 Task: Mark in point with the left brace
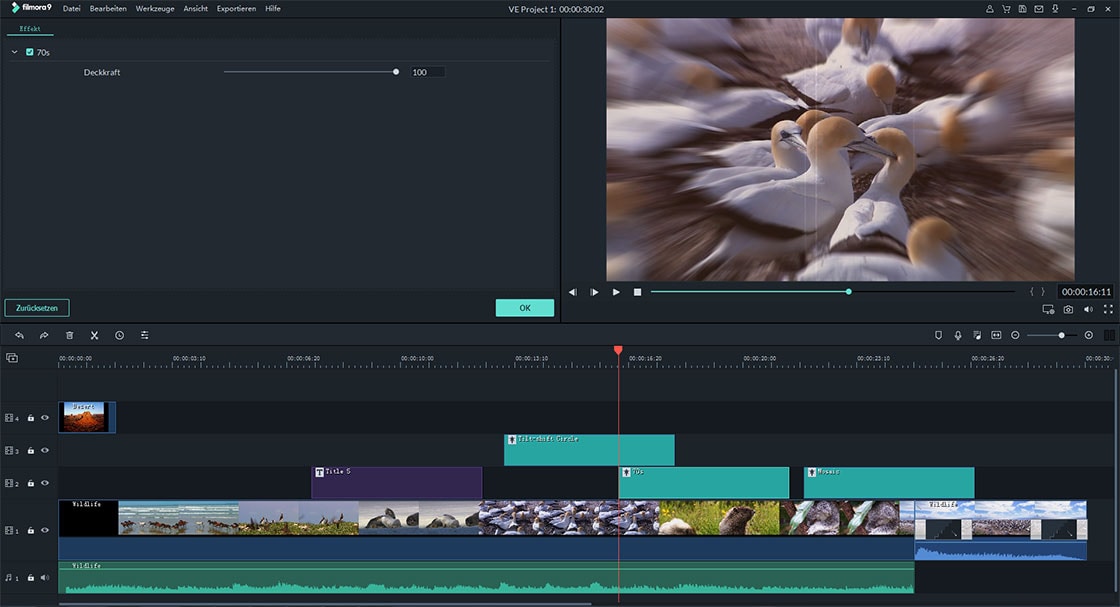coord(1031,291)
